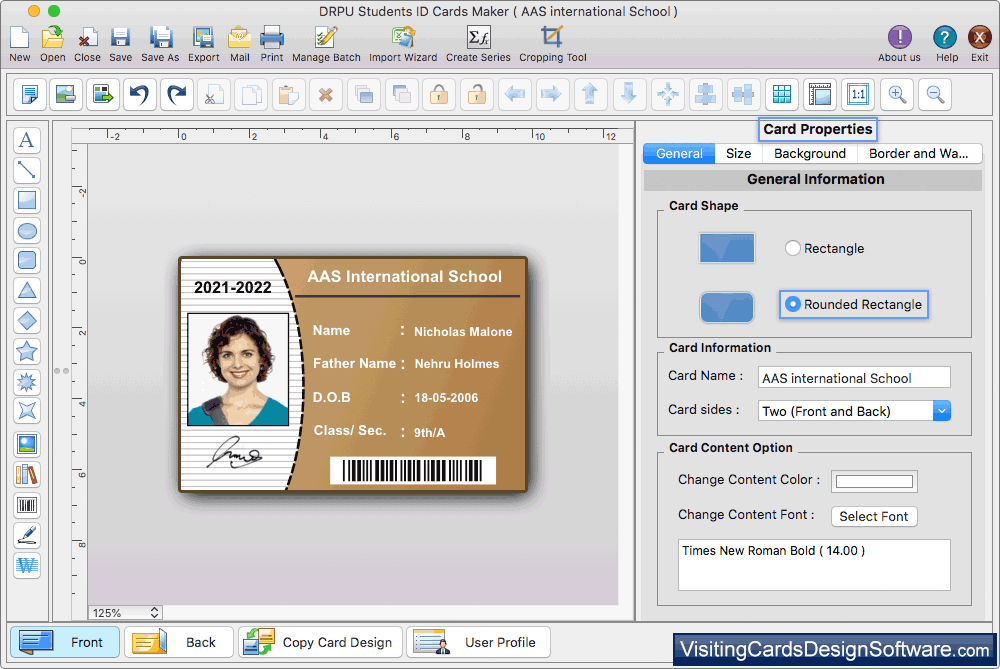This screenshot has width=1000, height=669.
Task: Open the Card sides dropdown
Action: pos(854,411)
